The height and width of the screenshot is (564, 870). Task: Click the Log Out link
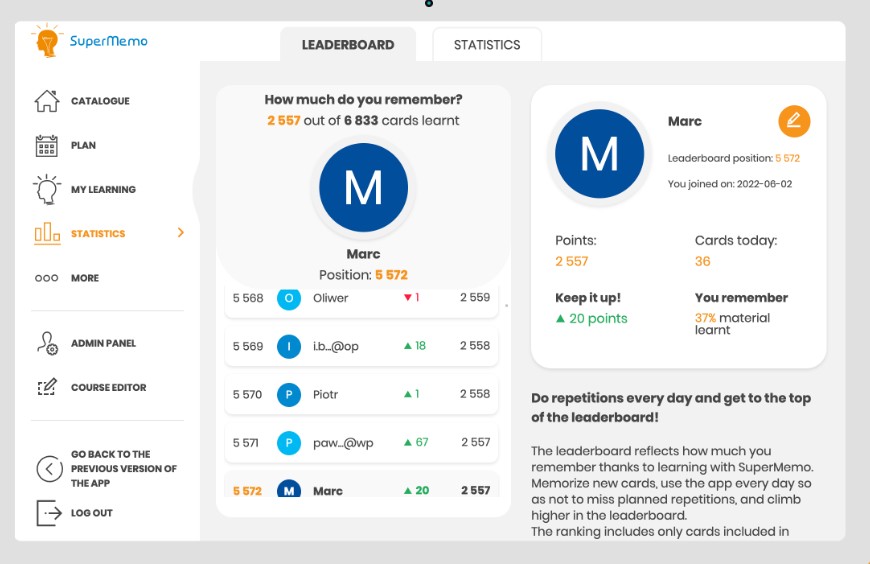(92, 513)
